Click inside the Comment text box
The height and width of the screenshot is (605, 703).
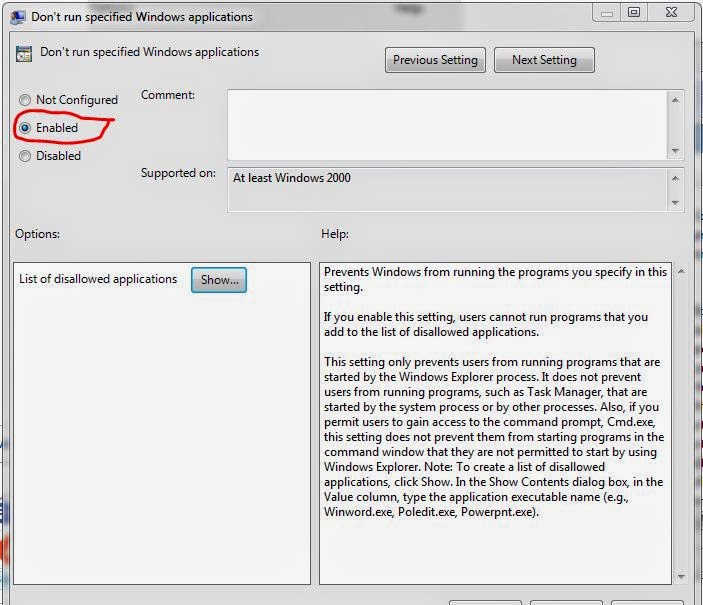447,125
